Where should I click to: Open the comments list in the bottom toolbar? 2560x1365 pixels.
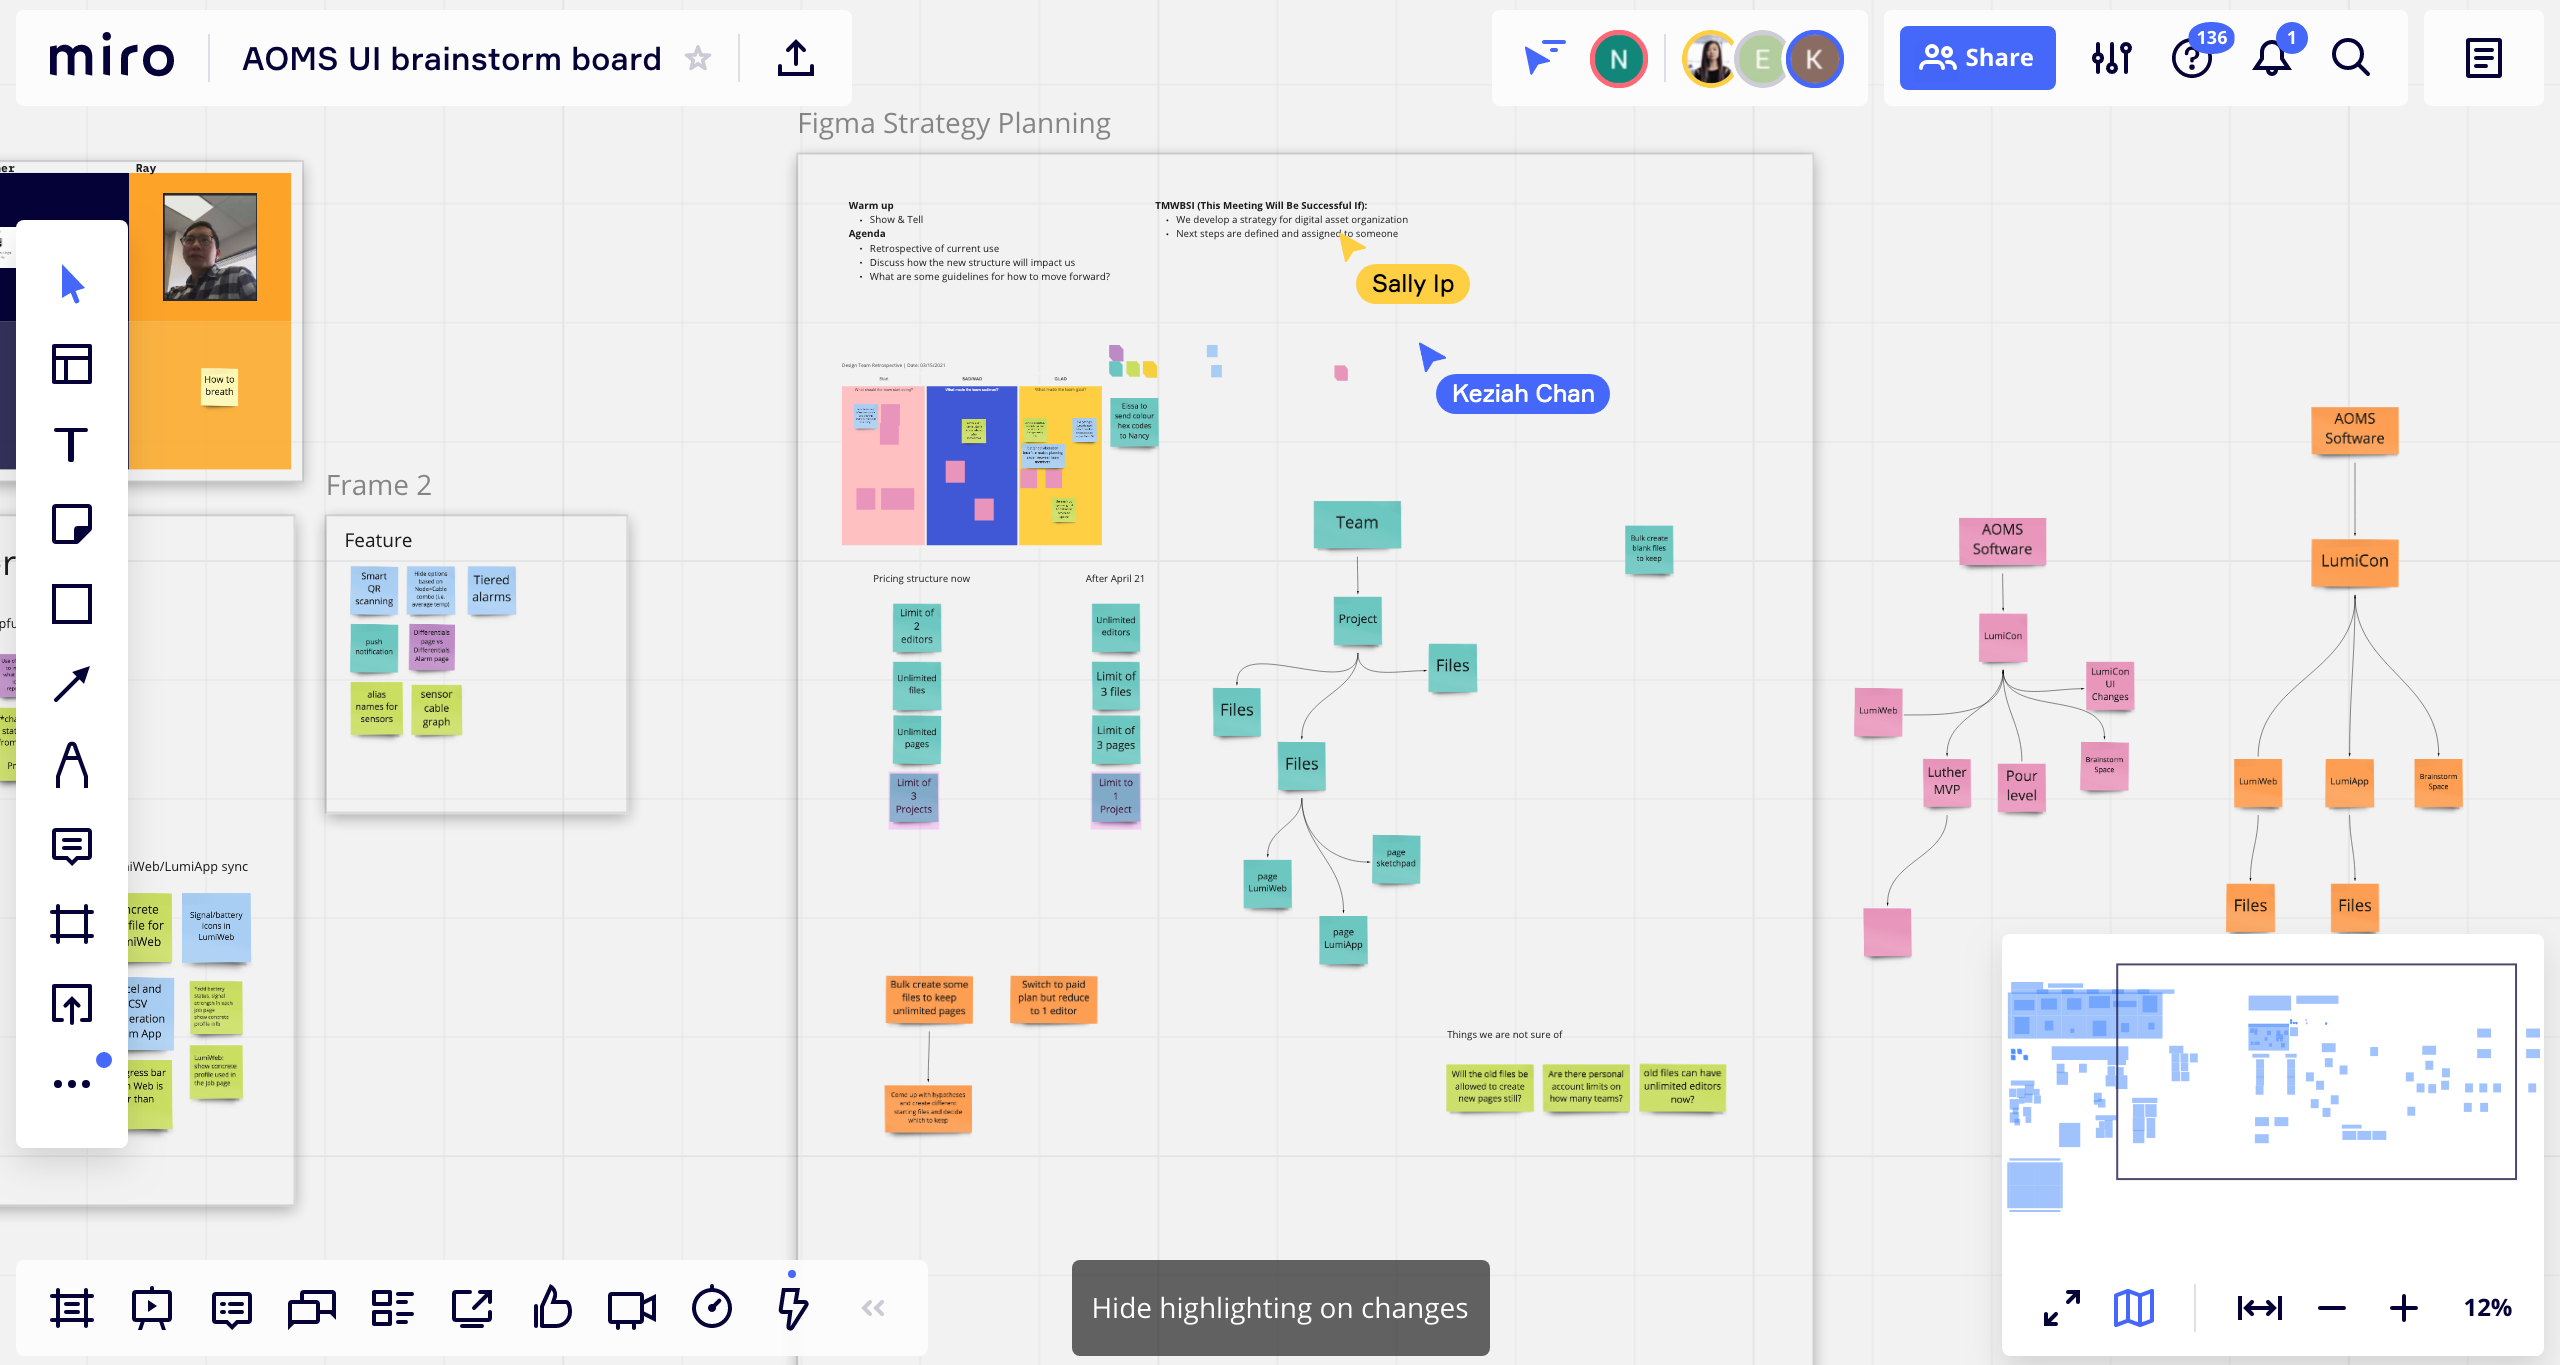232,1308
